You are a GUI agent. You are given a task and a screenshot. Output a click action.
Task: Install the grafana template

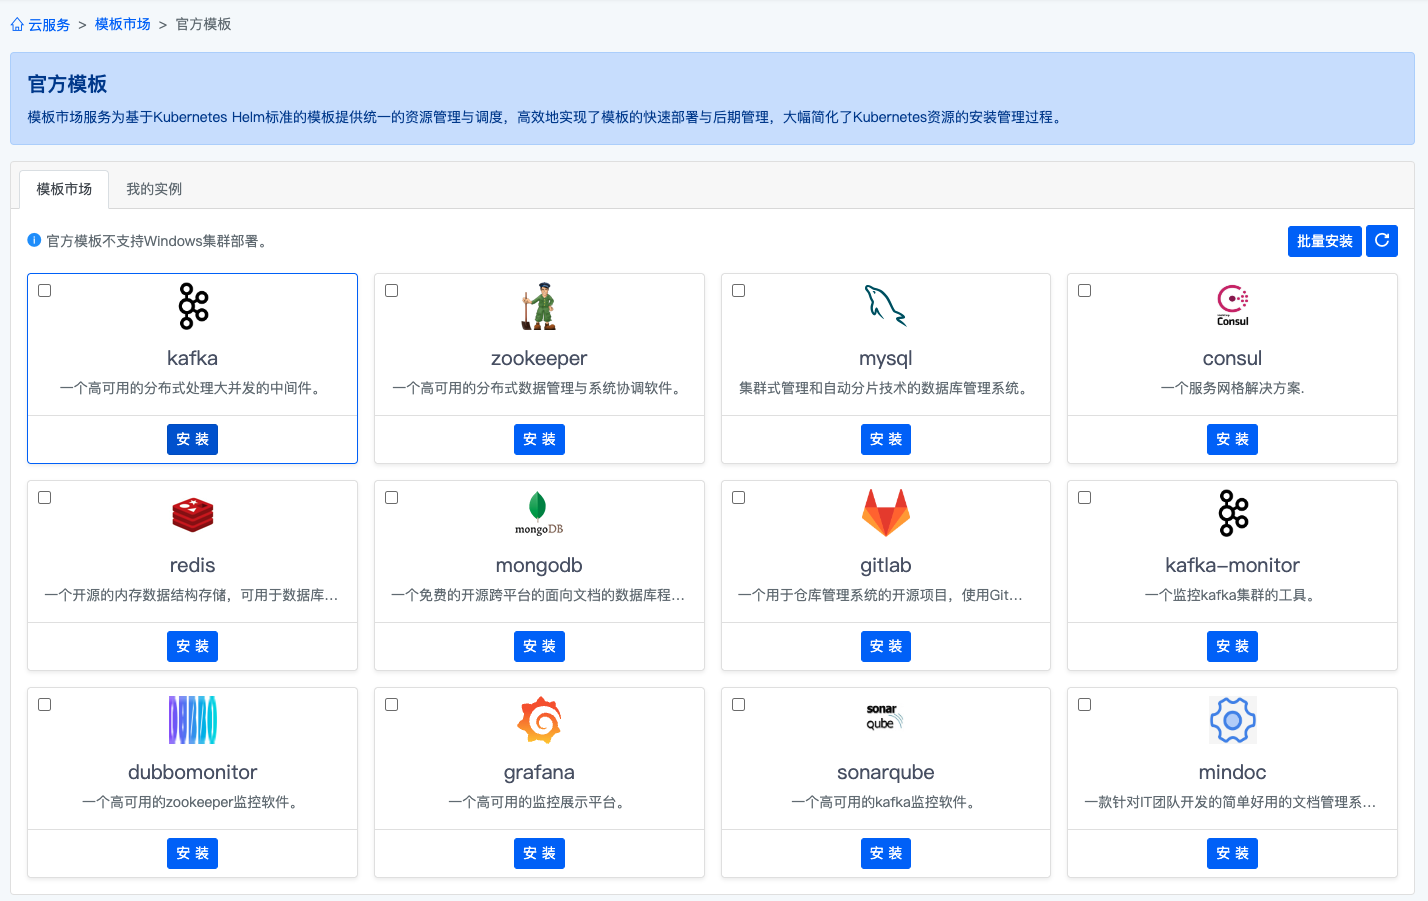click(x=539, y=853)
